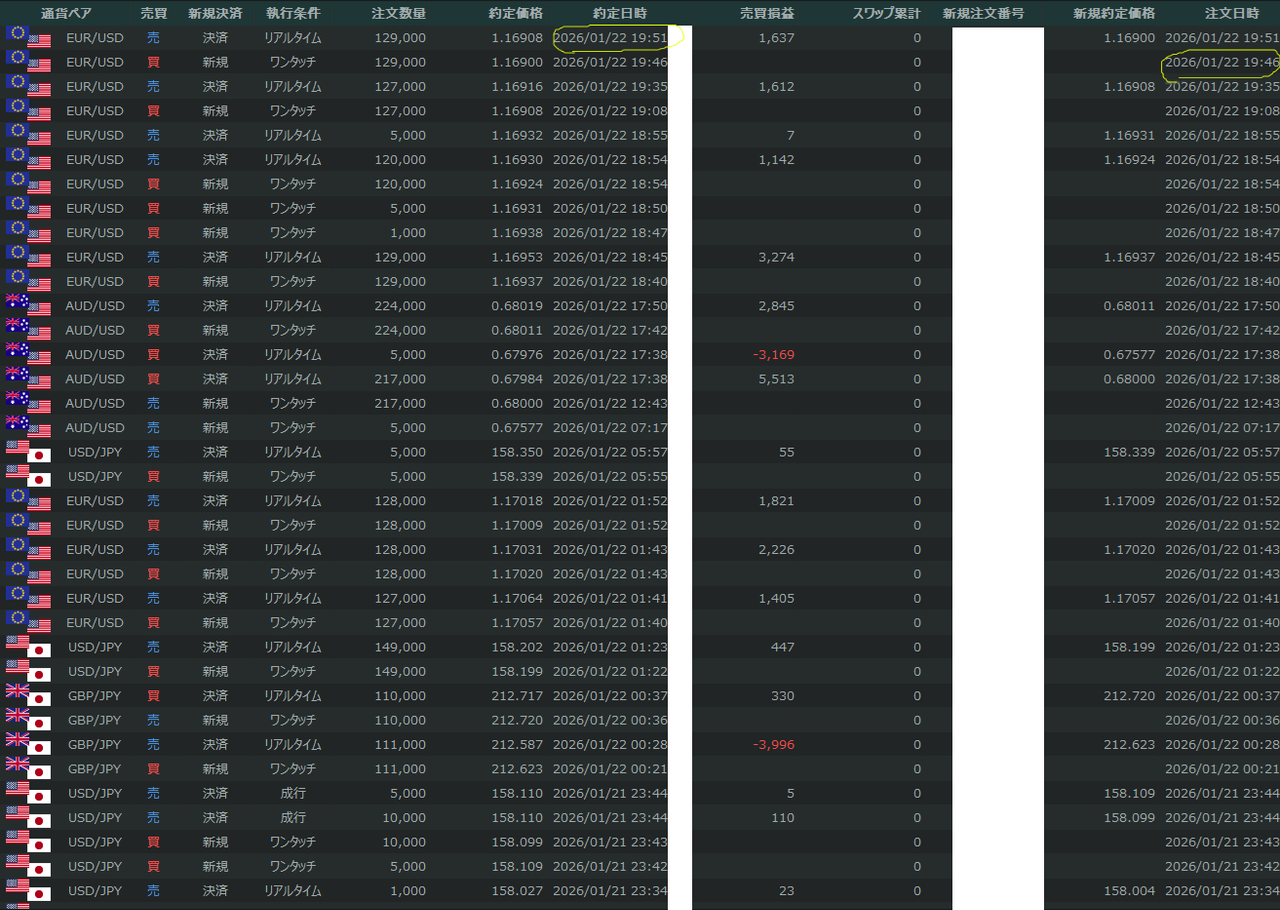Click the 注文数量 column header
This screenshot has width=1280, height=910.
pos(398,13)
